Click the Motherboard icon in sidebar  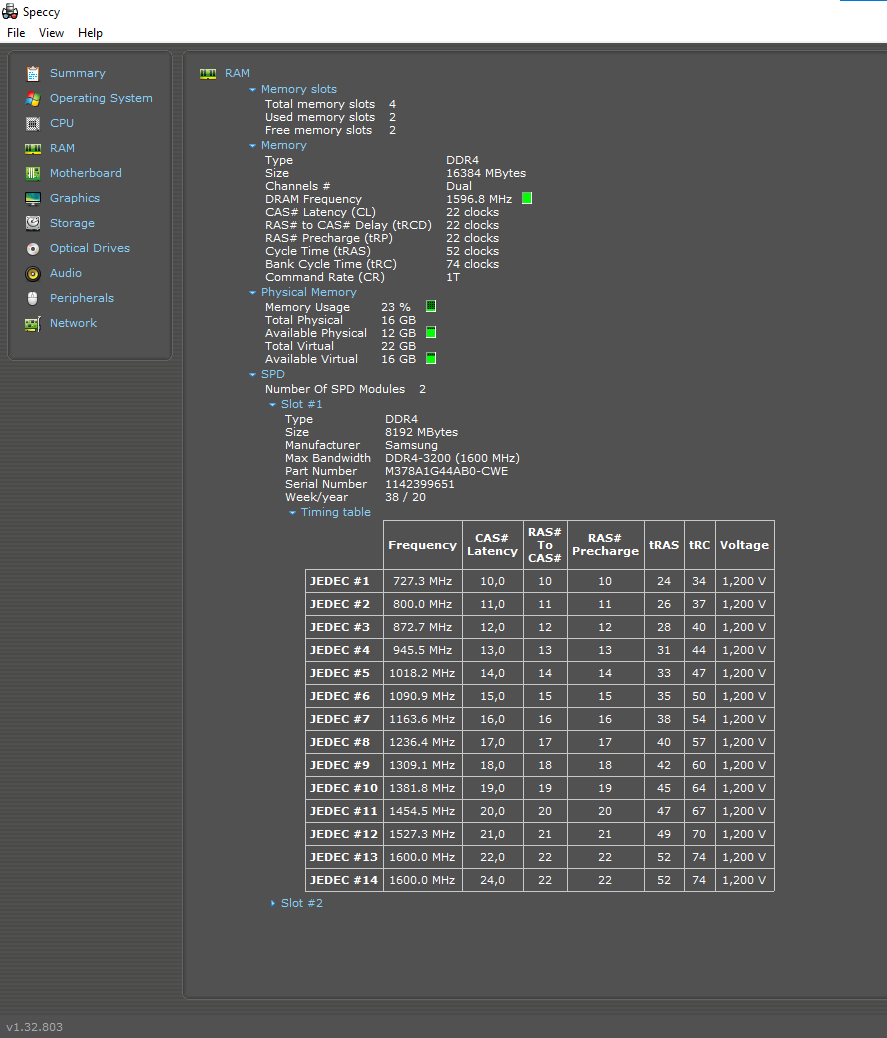tap(32, 173)
